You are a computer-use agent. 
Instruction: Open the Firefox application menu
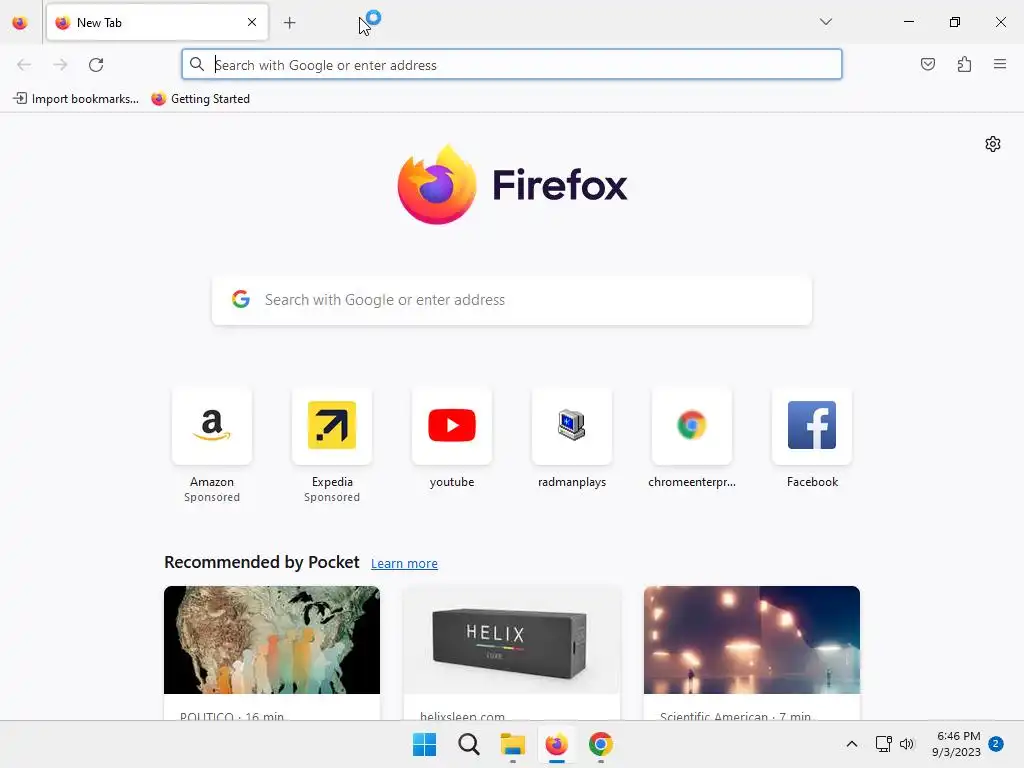[1000, 64]
